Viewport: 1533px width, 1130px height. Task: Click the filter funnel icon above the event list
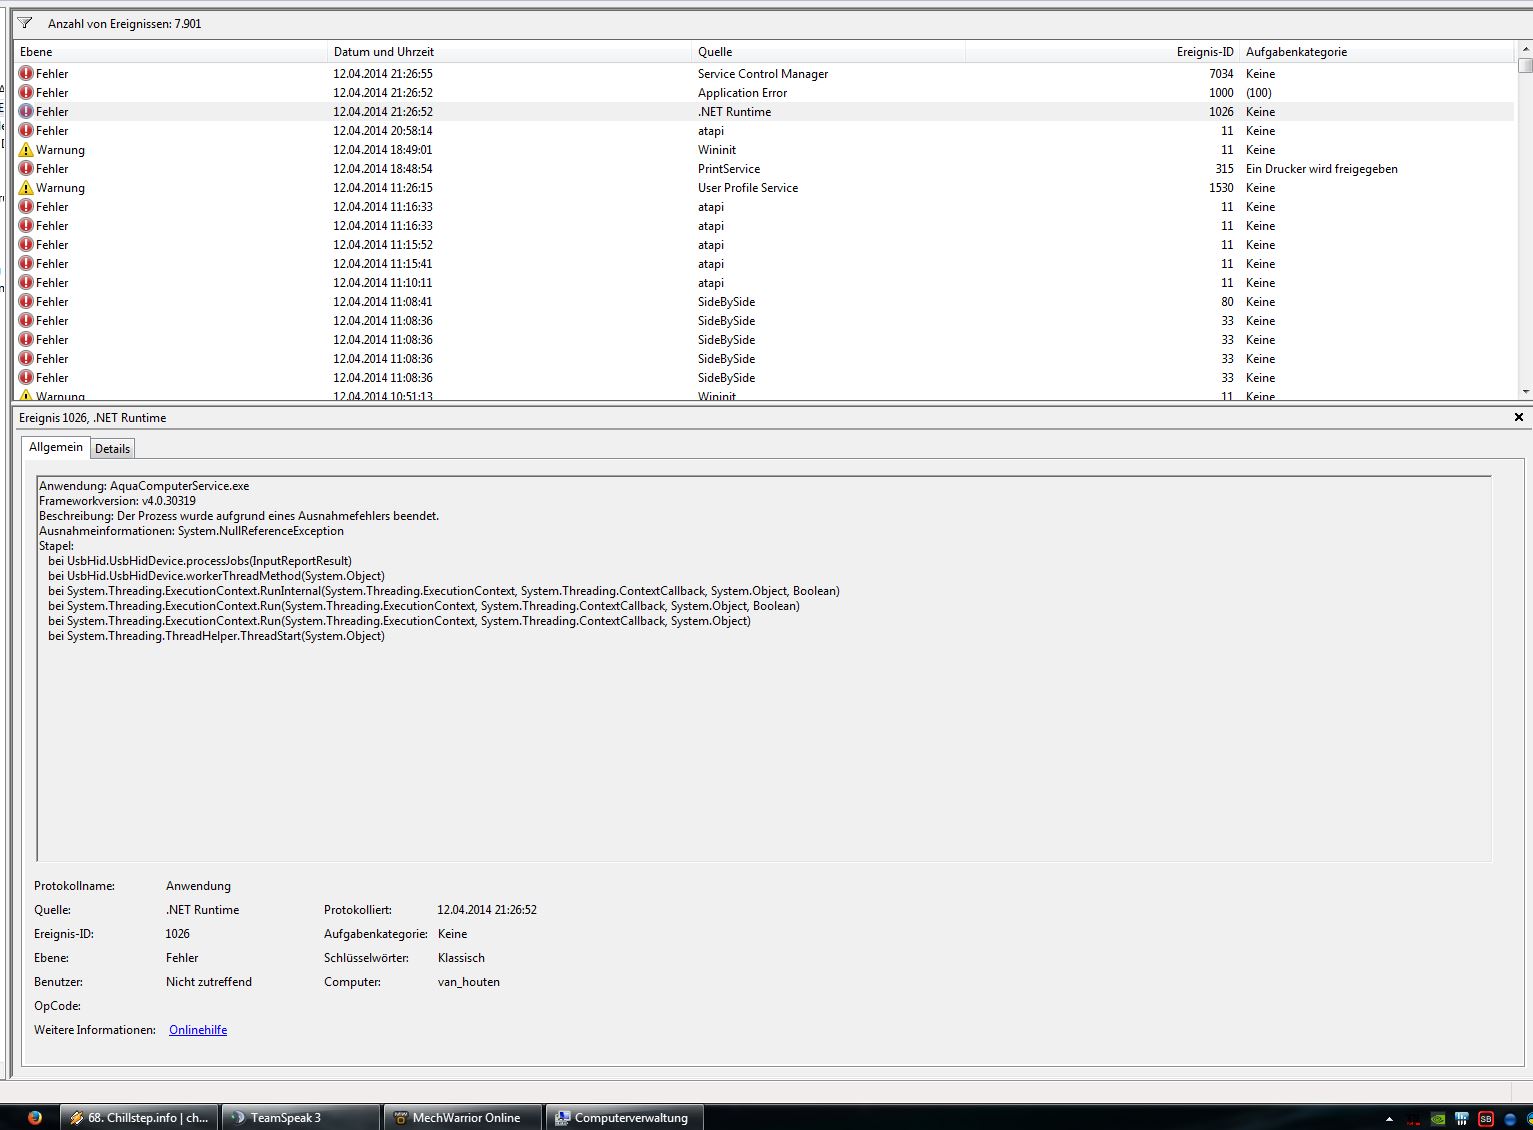point(25,23)
